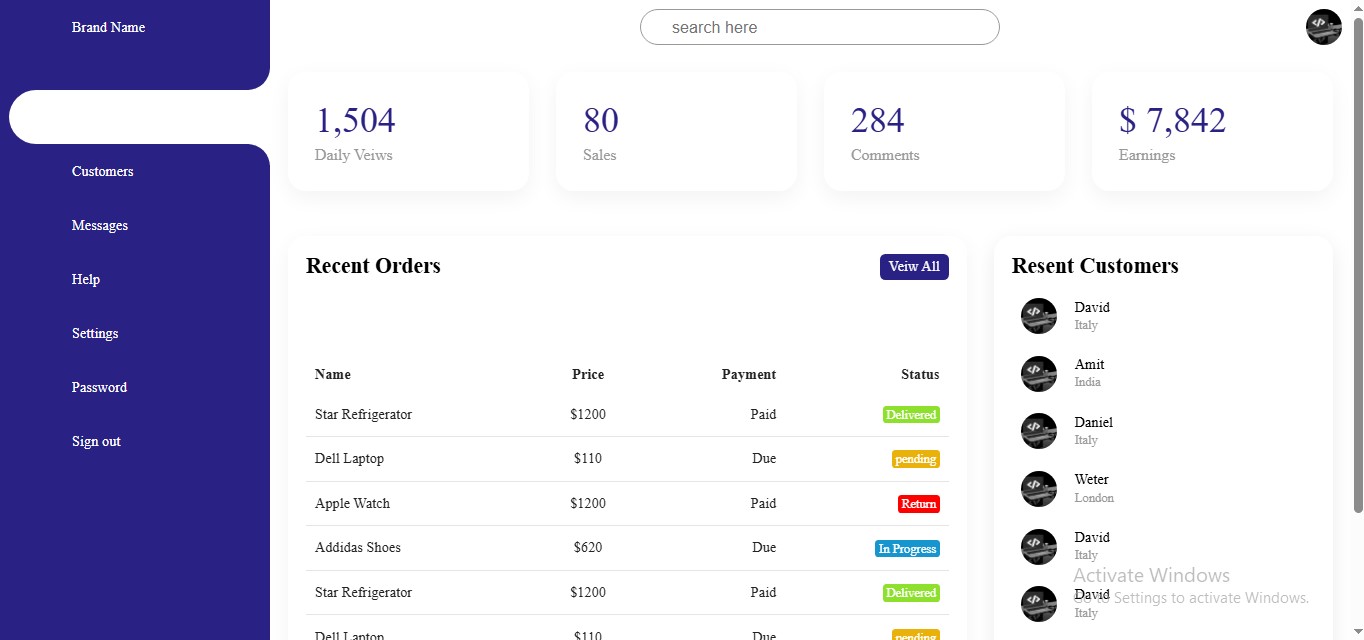Click the Status column header
Screen dimensions: 1364x640
[x=920, y=374]
